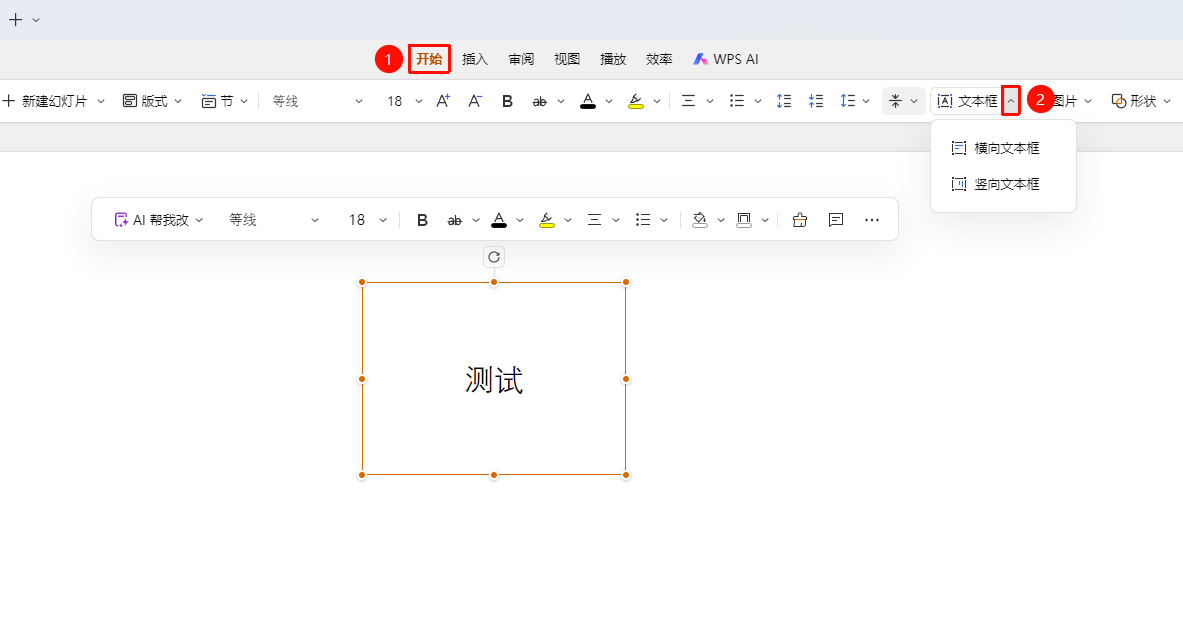Apply font color in the floating toolbar
The height and width of the screenshot is (642, 1183).
coord(499,220)
